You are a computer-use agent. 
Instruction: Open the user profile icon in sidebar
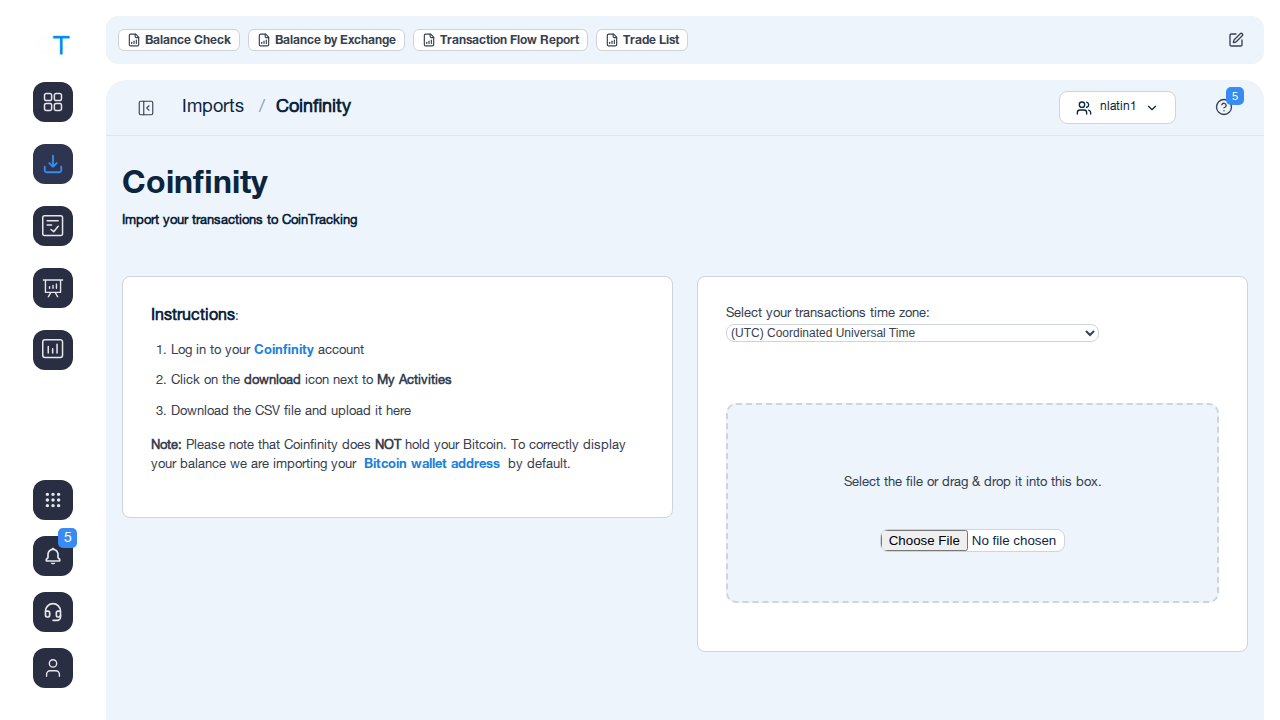click(x=53, y=668)
